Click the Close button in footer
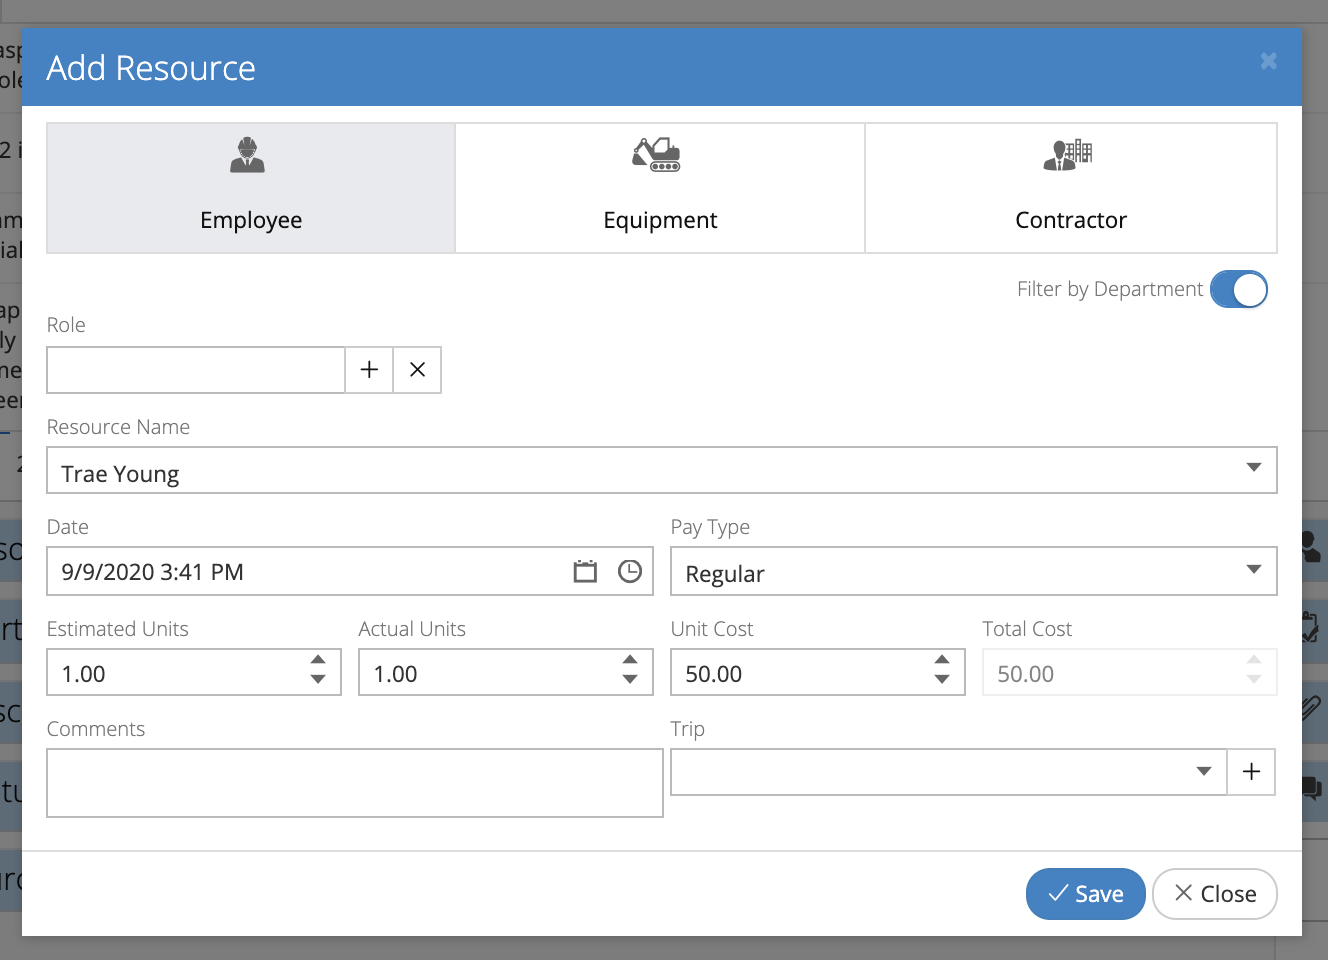 pyautogui.click(x=1215, y=894)
